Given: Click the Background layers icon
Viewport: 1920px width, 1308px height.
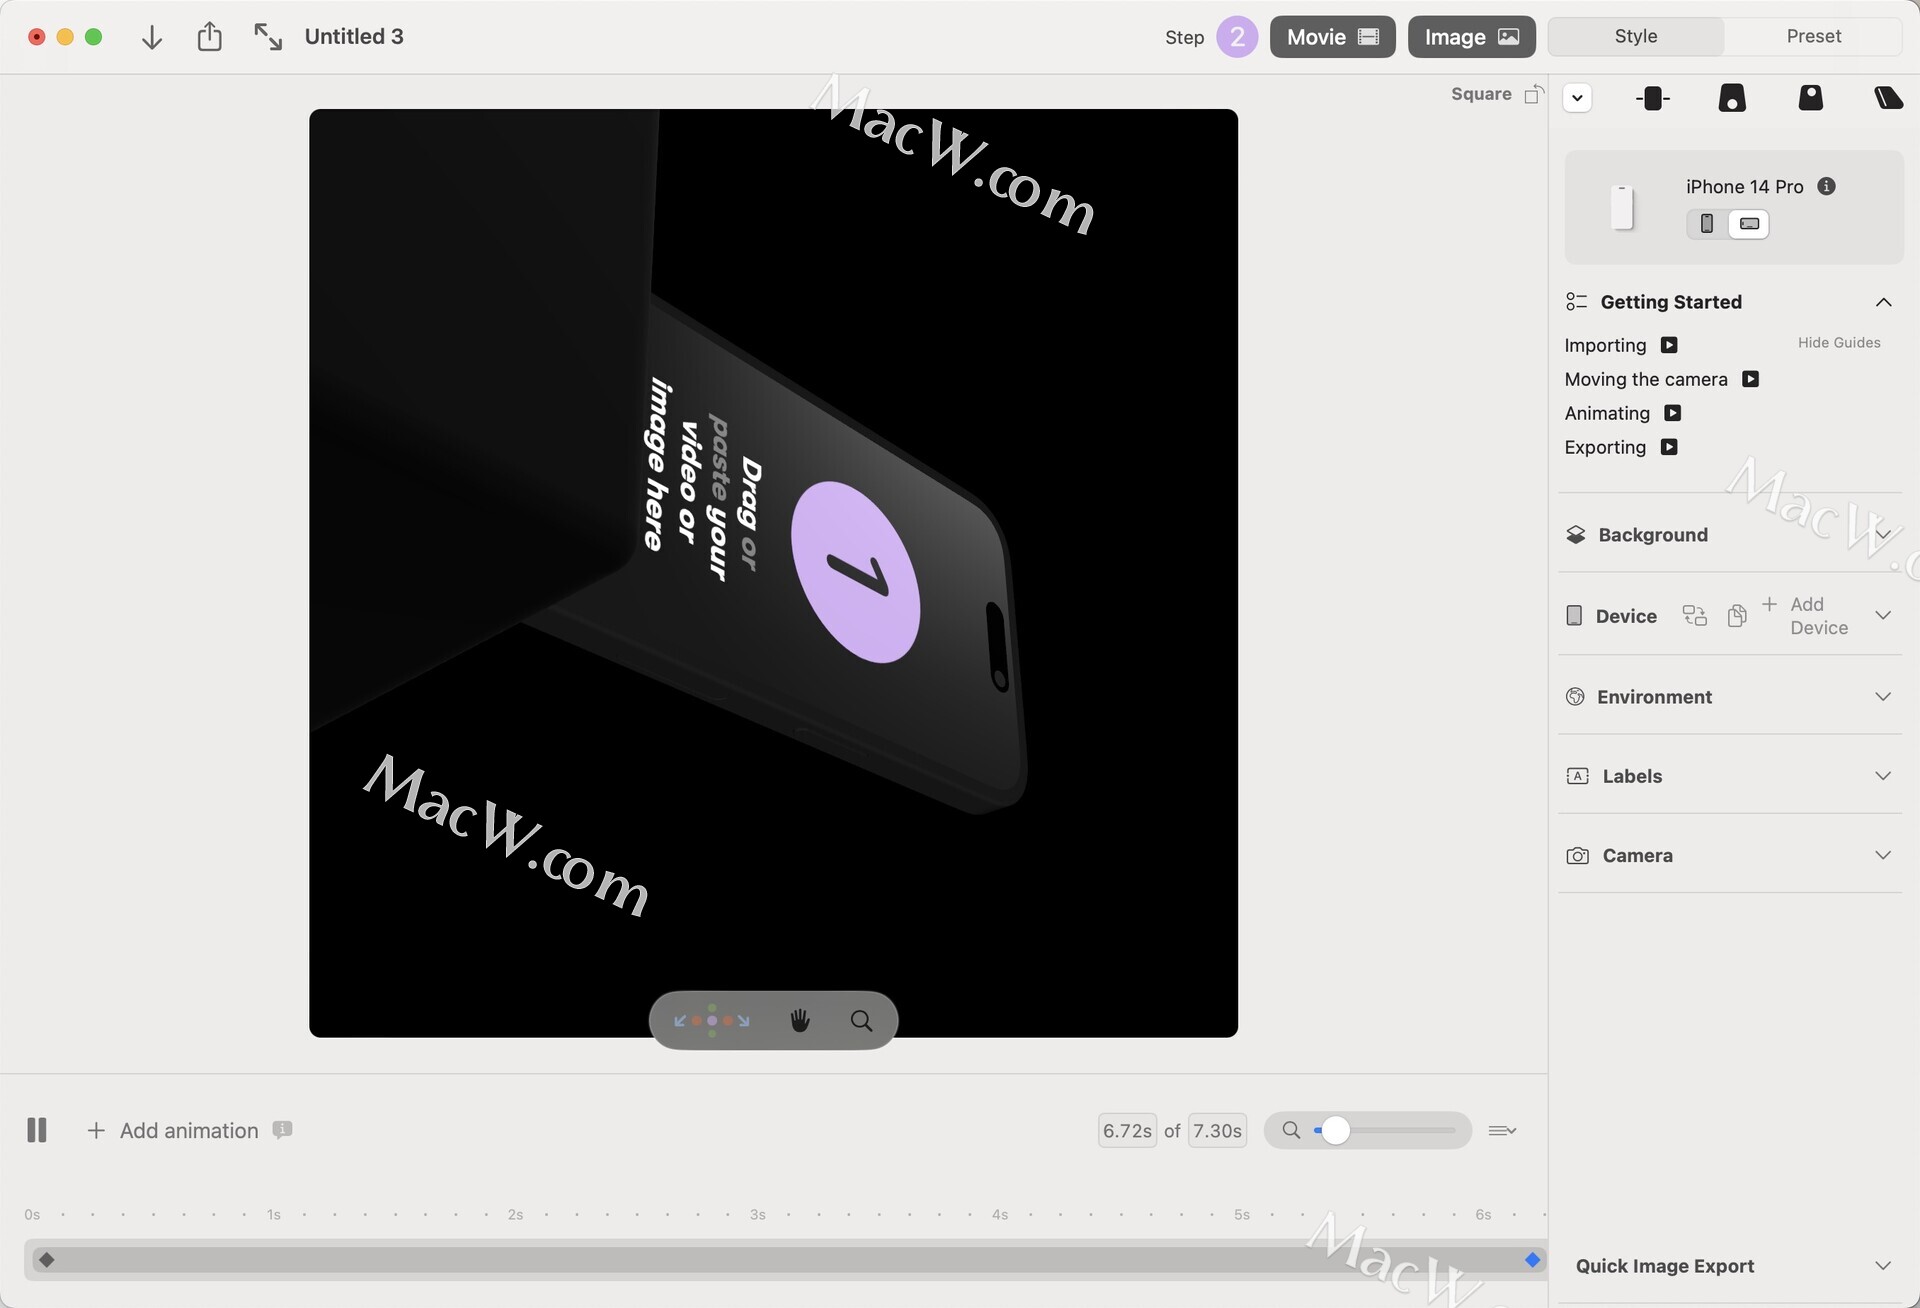Looking at the screenshot, I should click(x=1576, y=535).
